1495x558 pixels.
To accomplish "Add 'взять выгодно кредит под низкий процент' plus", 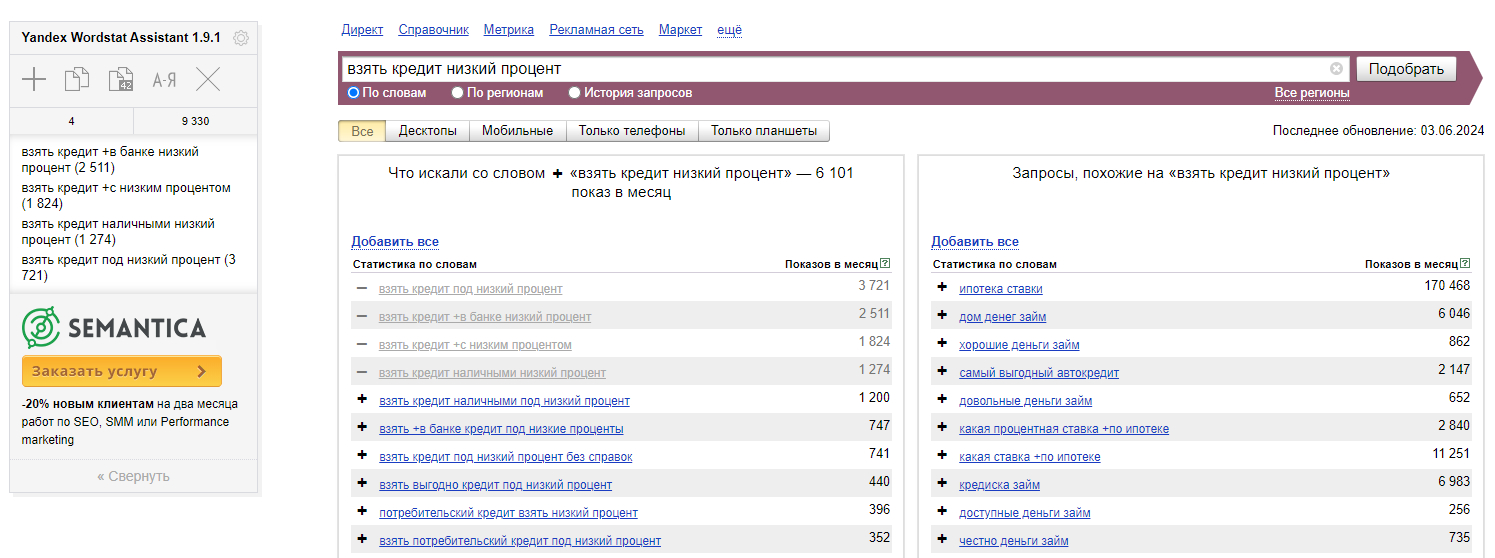I will 362,484.
